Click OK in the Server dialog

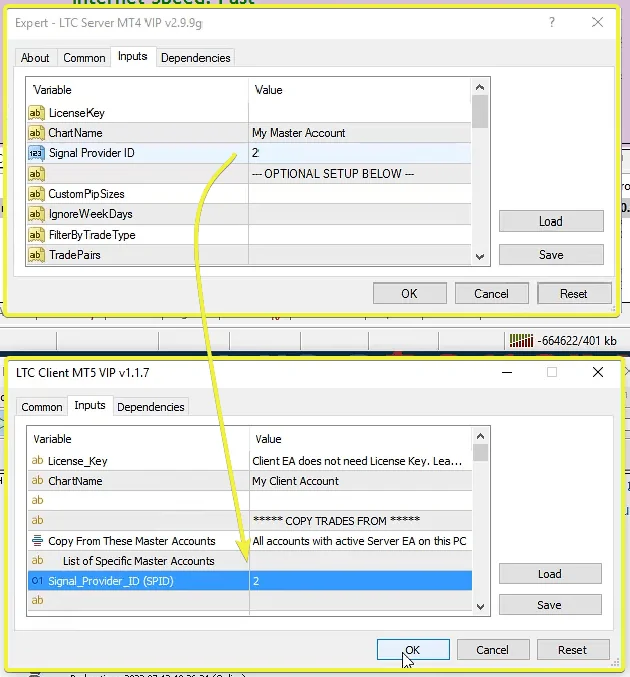pos(409,294)
